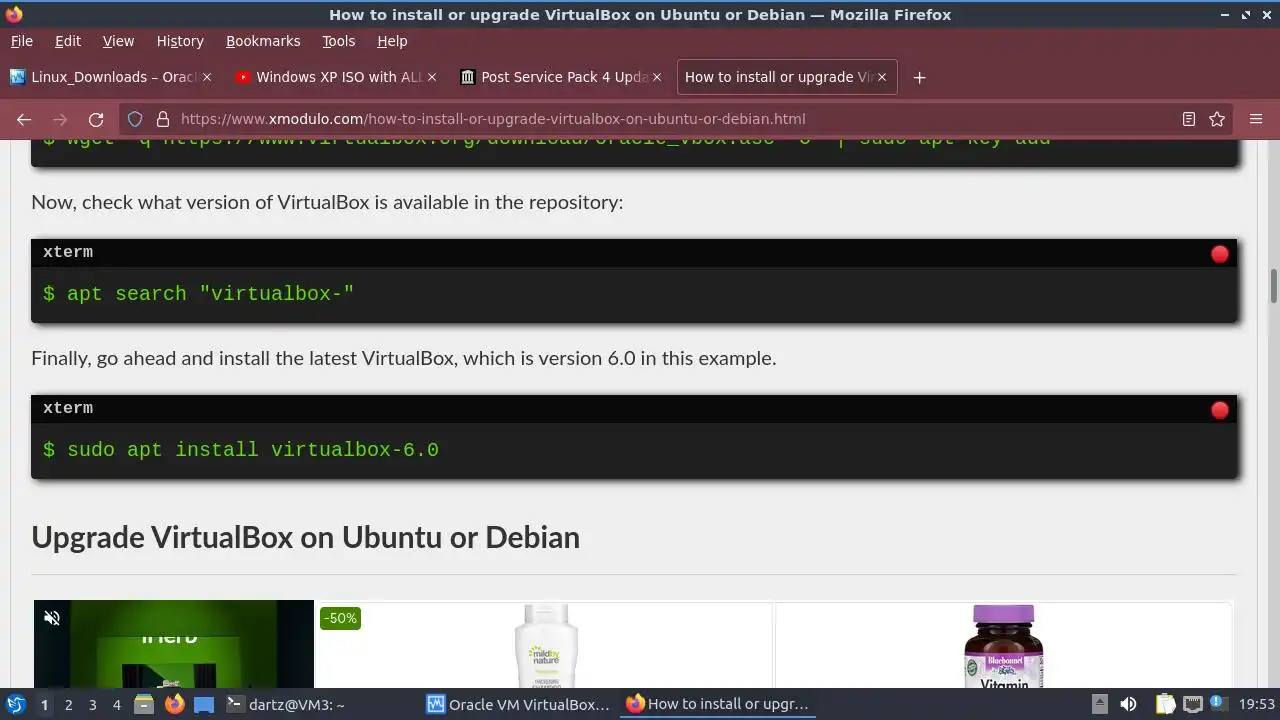1280x720 pixels.
Task: Open the Bluebonnet Vitamin bottle ad
Action: [1004, 644]
